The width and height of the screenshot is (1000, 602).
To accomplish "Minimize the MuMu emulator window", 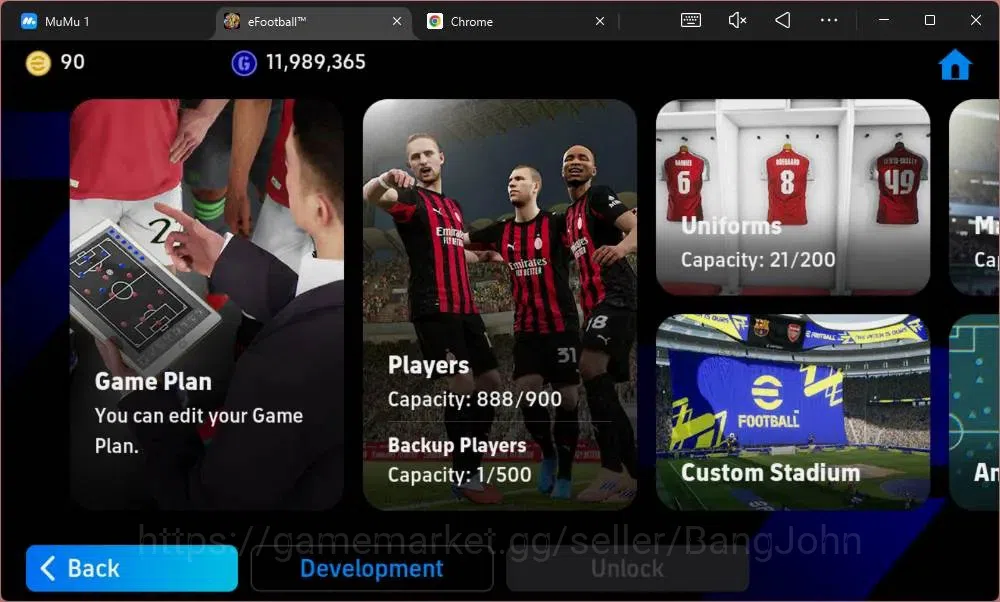I will pos(884,20).
